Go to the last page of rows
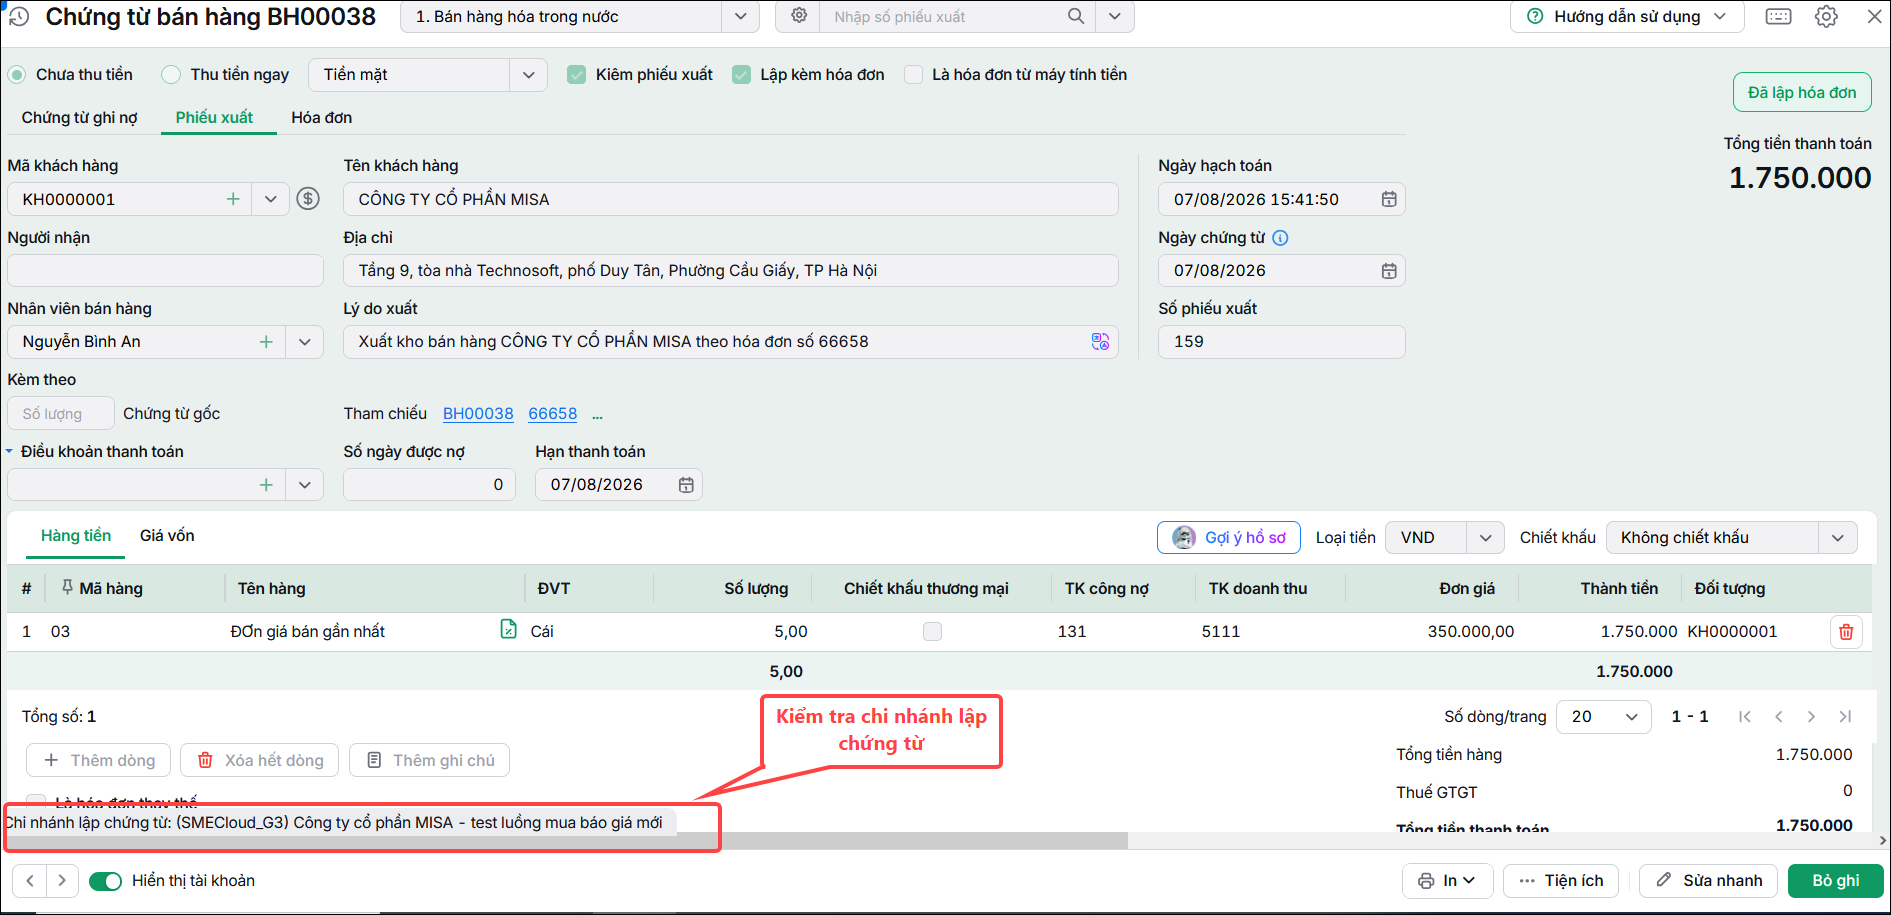This screenshot has width=1891, height=915. click(x=1845, y=716)
